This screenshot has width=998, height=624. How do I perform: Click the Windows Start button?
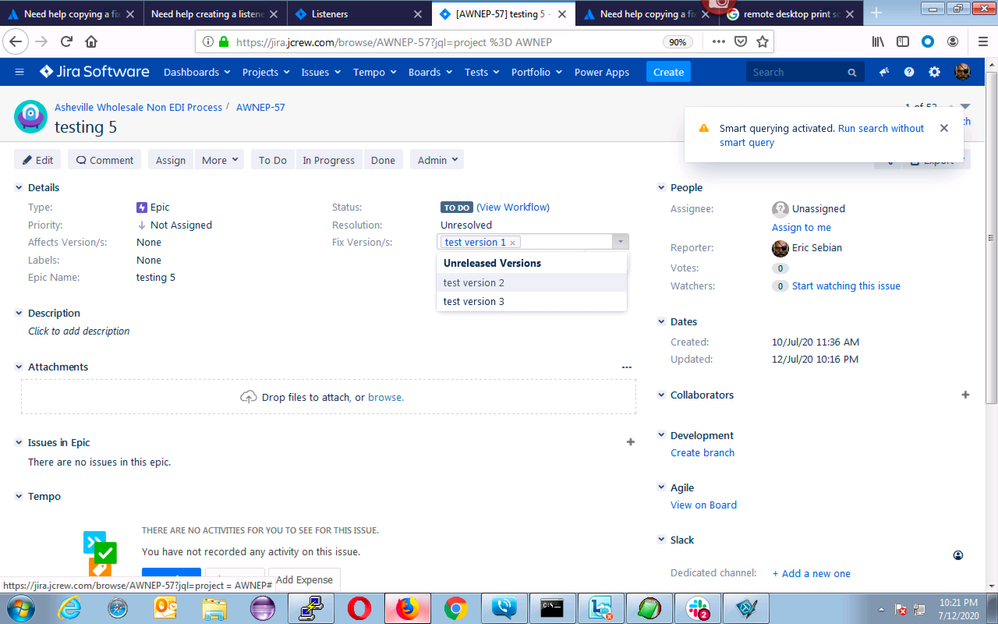(21, 608)
